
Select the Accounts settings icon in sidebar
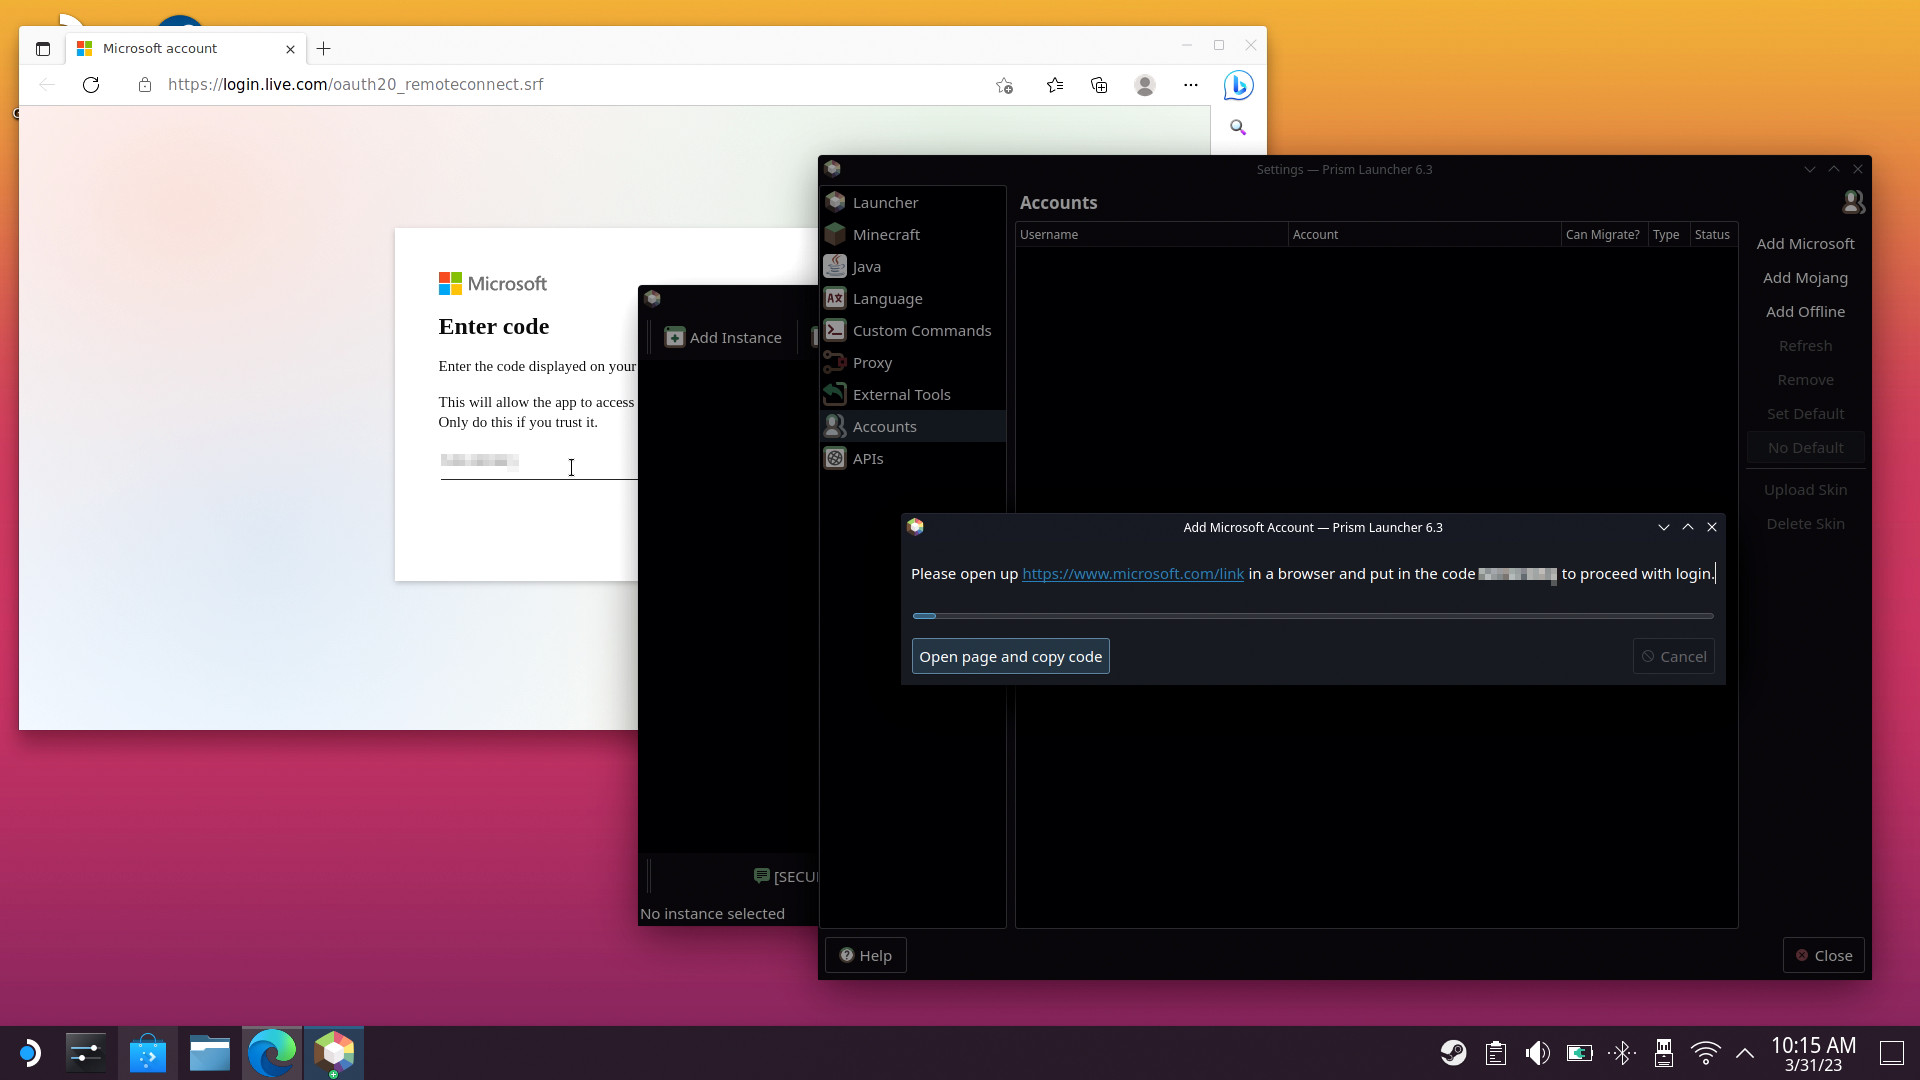click(x=835, y=426)
